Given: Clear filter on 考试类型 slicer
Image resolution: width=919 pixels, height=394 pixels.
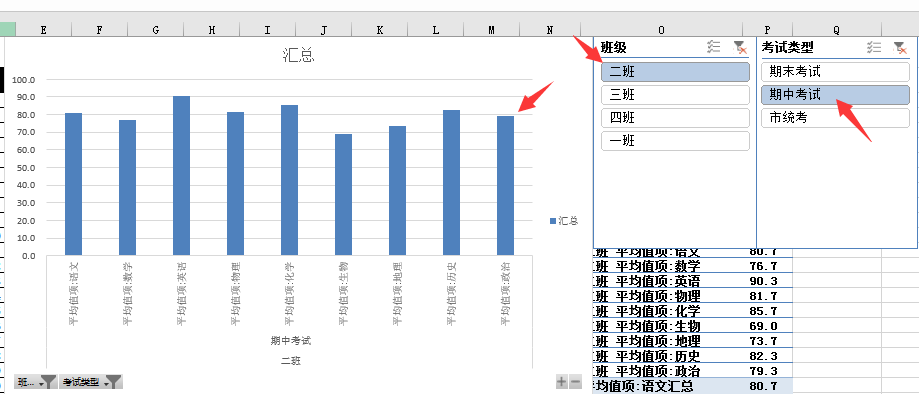Looking at the screenshot, I should [900, 47].
